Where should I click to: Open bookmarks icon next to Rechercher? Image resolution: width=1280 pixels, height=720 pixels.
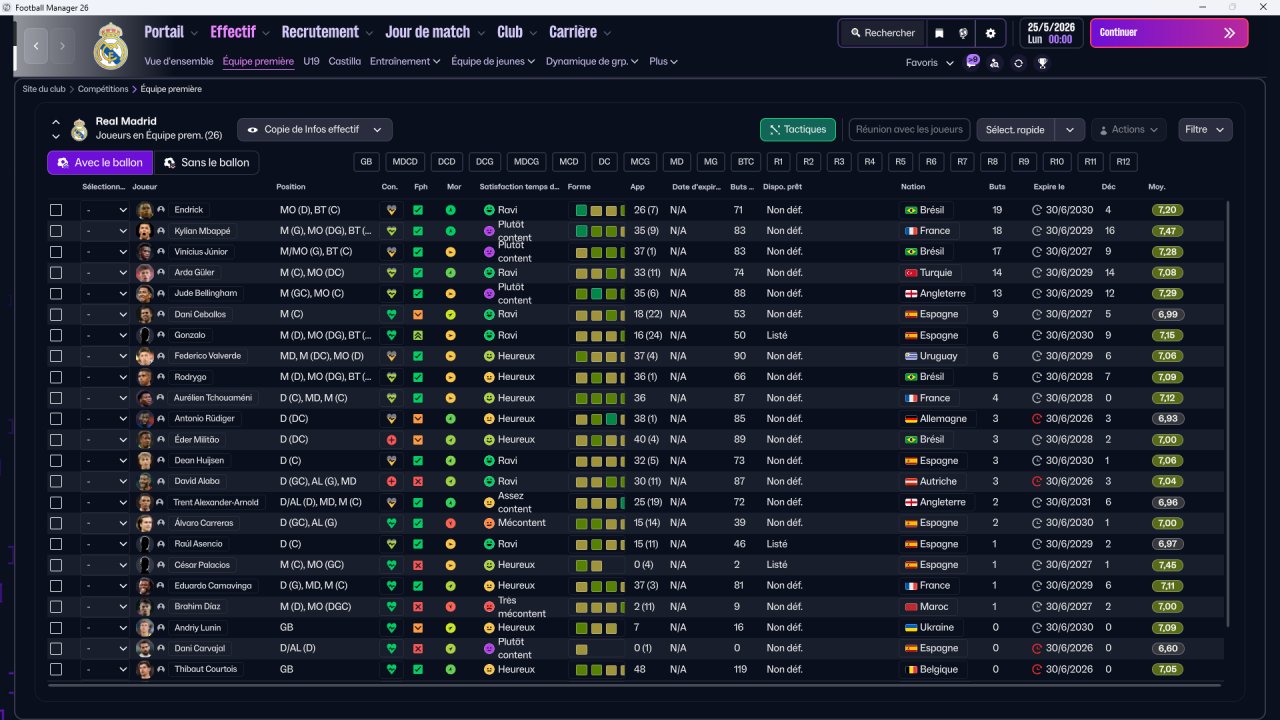click(x=939, y=33)
